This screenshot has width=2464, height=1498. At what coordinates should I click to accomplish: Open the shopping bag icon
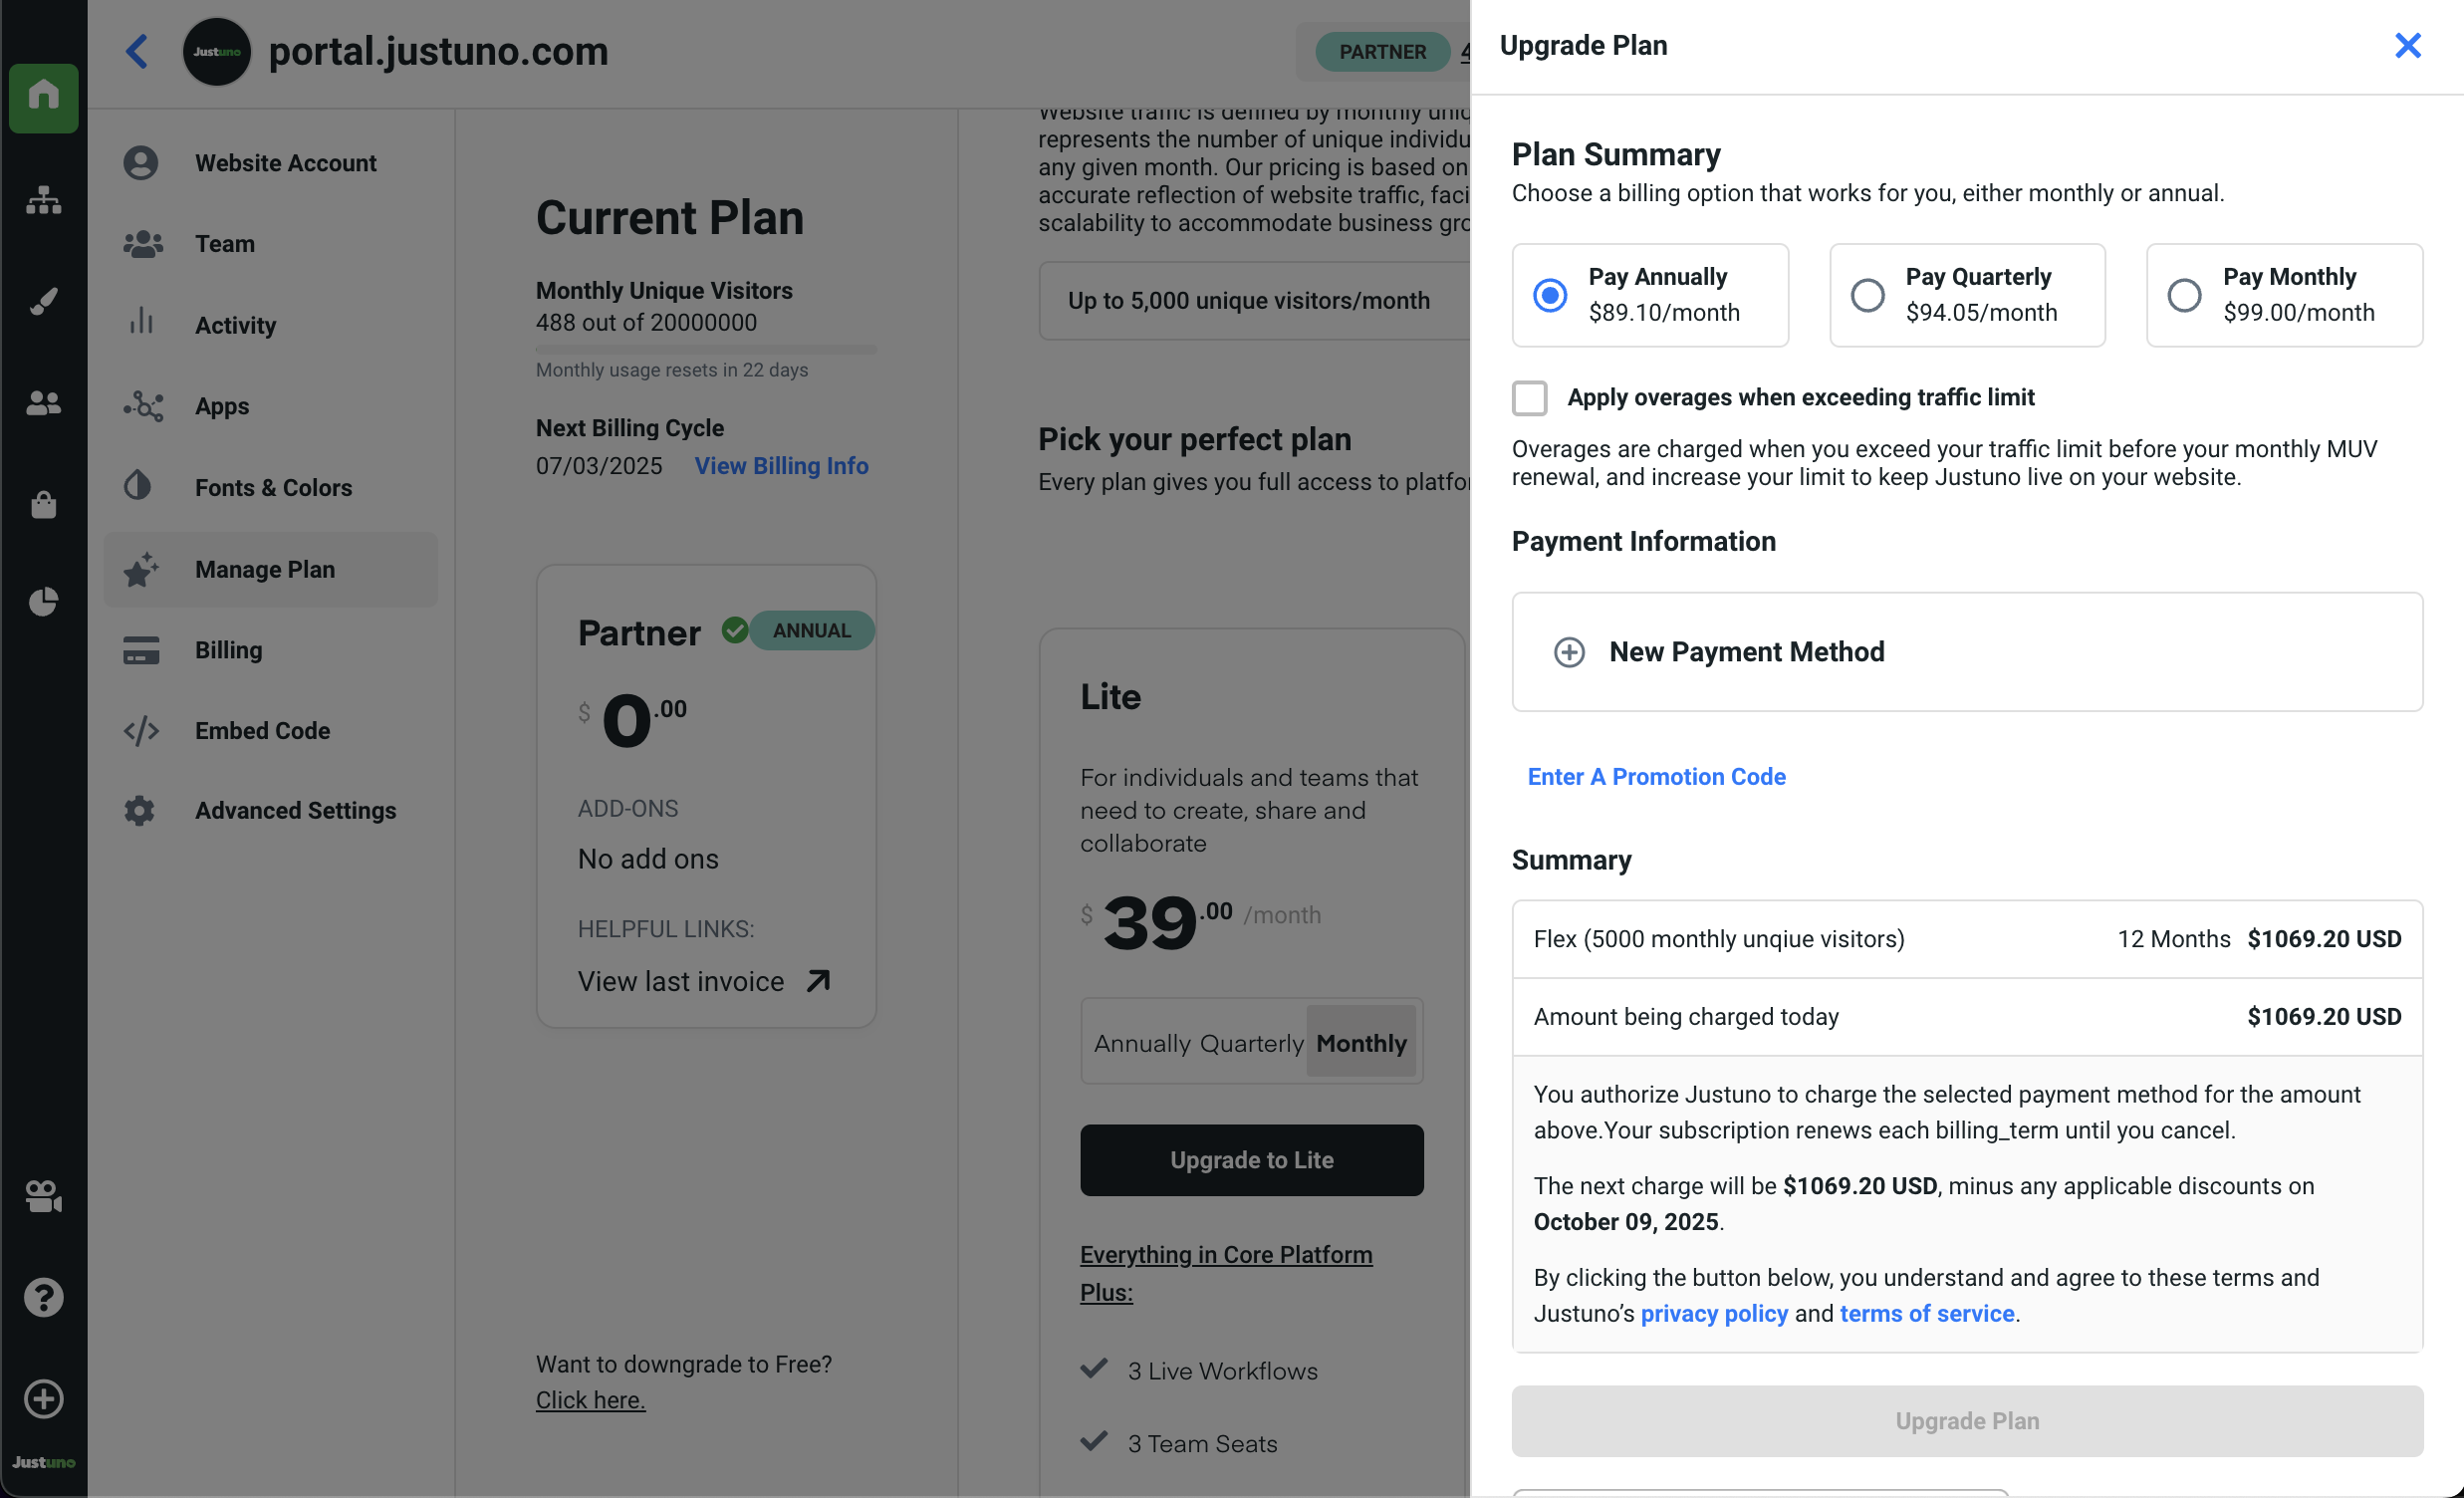click(x=43, y=504)
